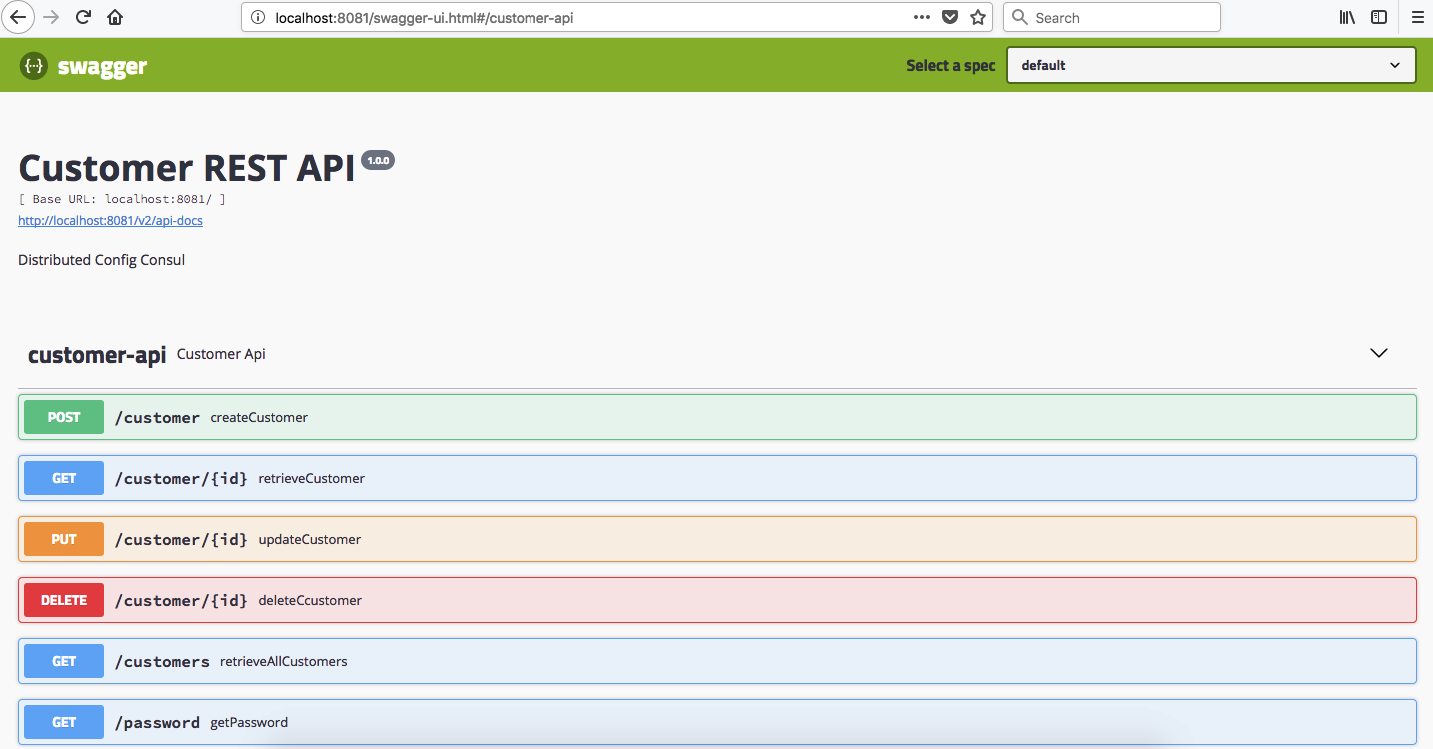
Task: Click the Home icon in the toolbar
Action: point(114,17)
